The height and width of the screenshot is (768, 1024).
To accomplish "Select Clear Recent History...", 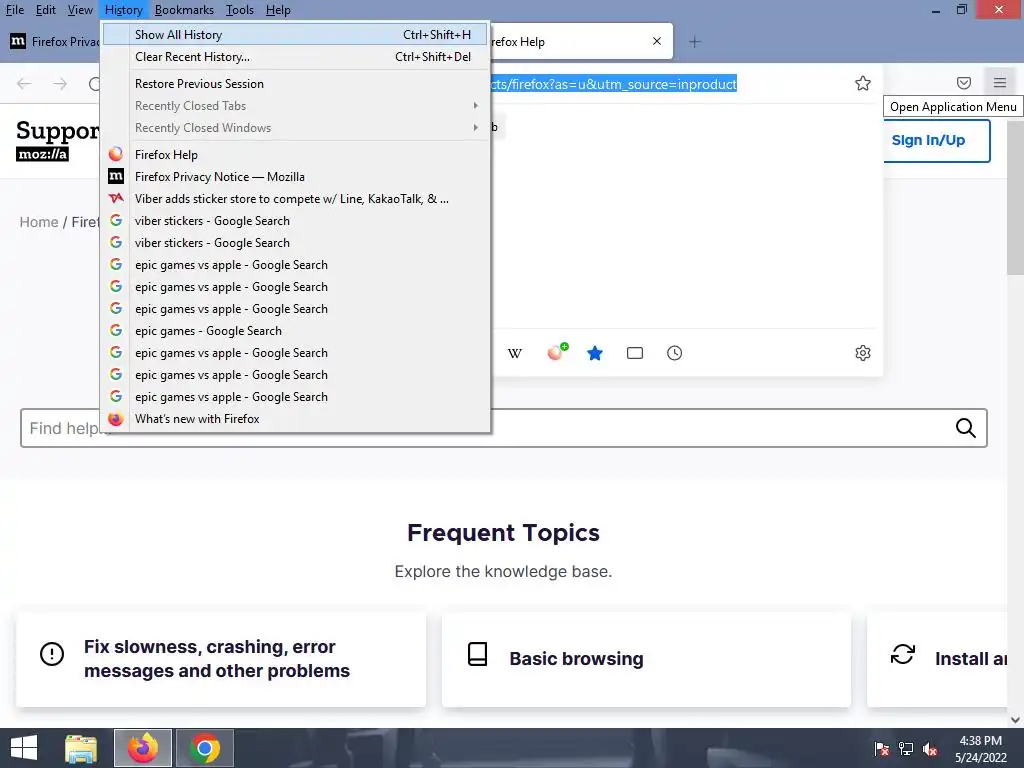I will pos(295,57).
